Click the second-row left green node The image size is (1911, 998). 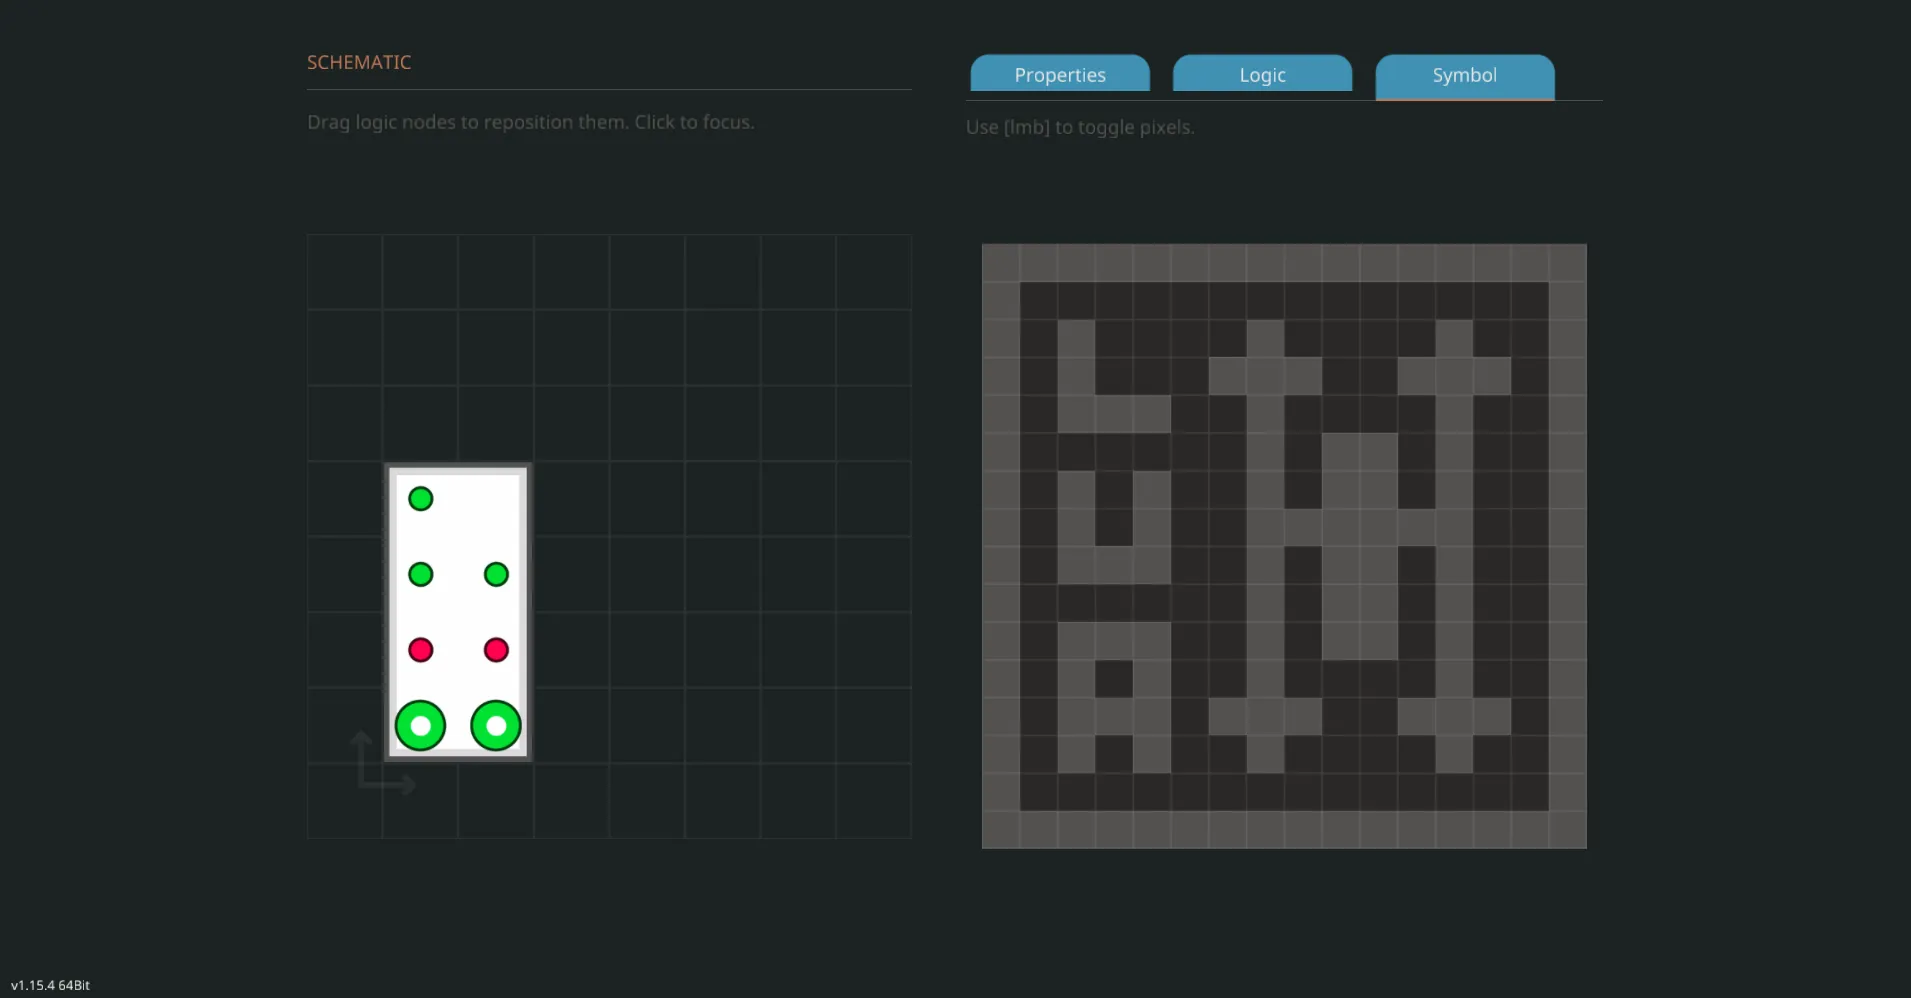click(421, 575)
